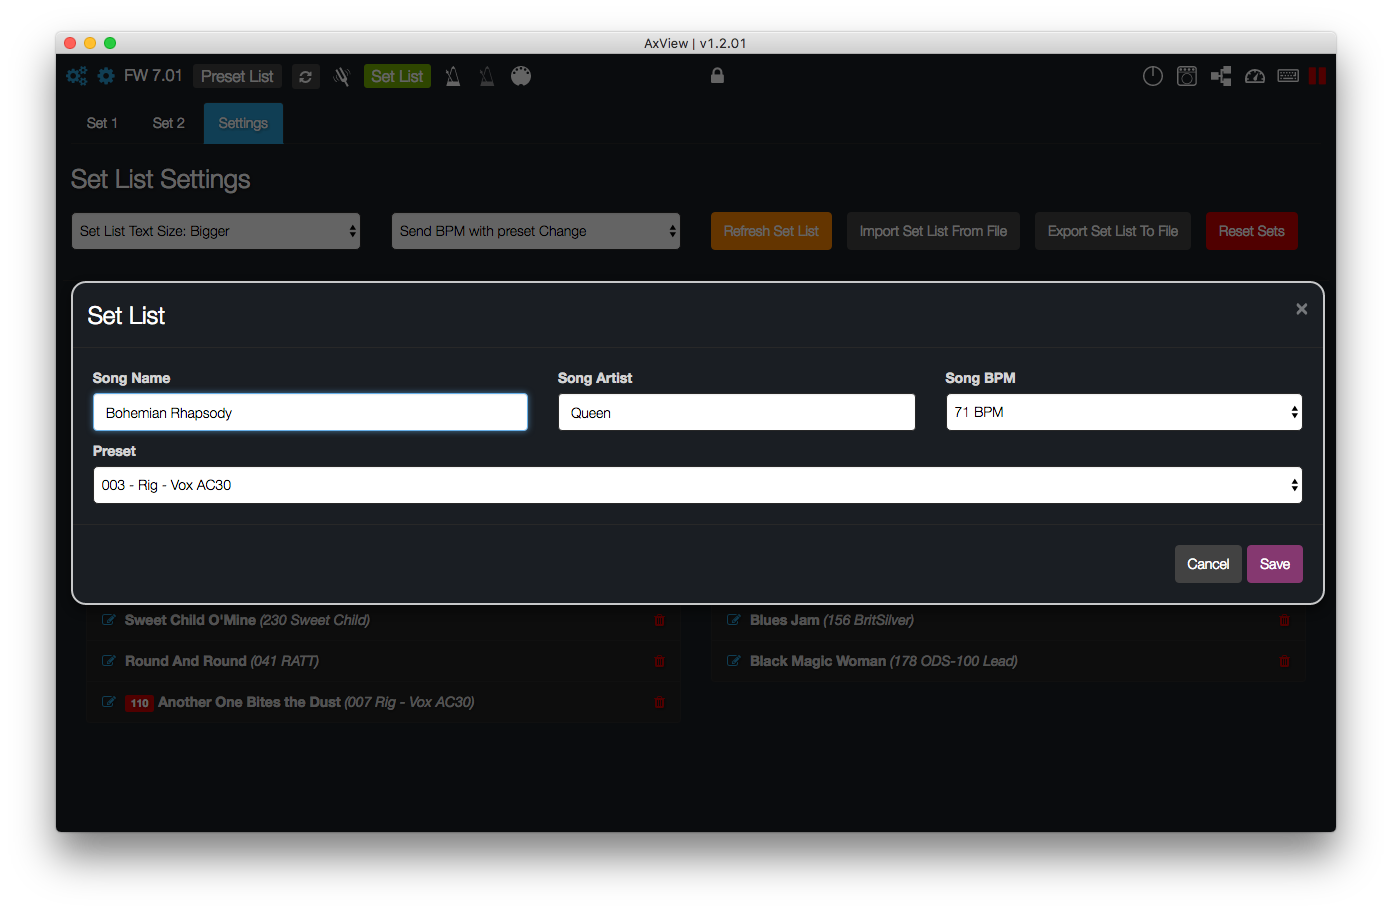Open the Song BPM dropdown showing 71 BPM
Screen dimensions: 1392x912
click(1124, 412)
